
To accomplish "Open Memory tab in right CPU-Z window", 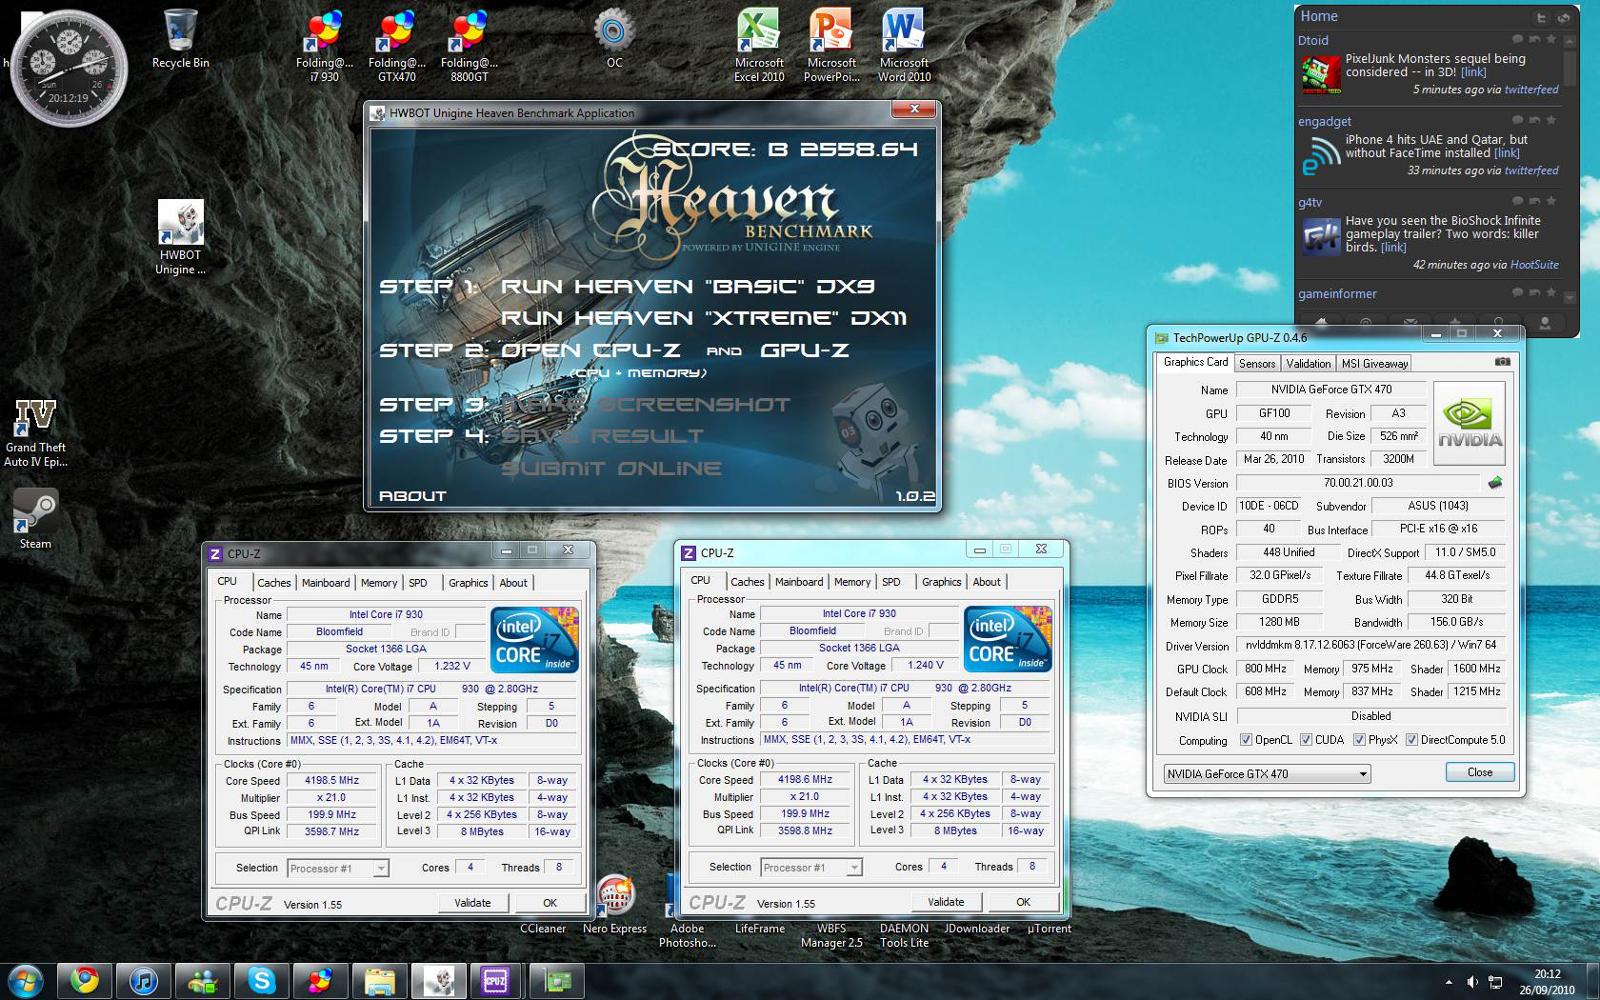I will coord(852,582).
